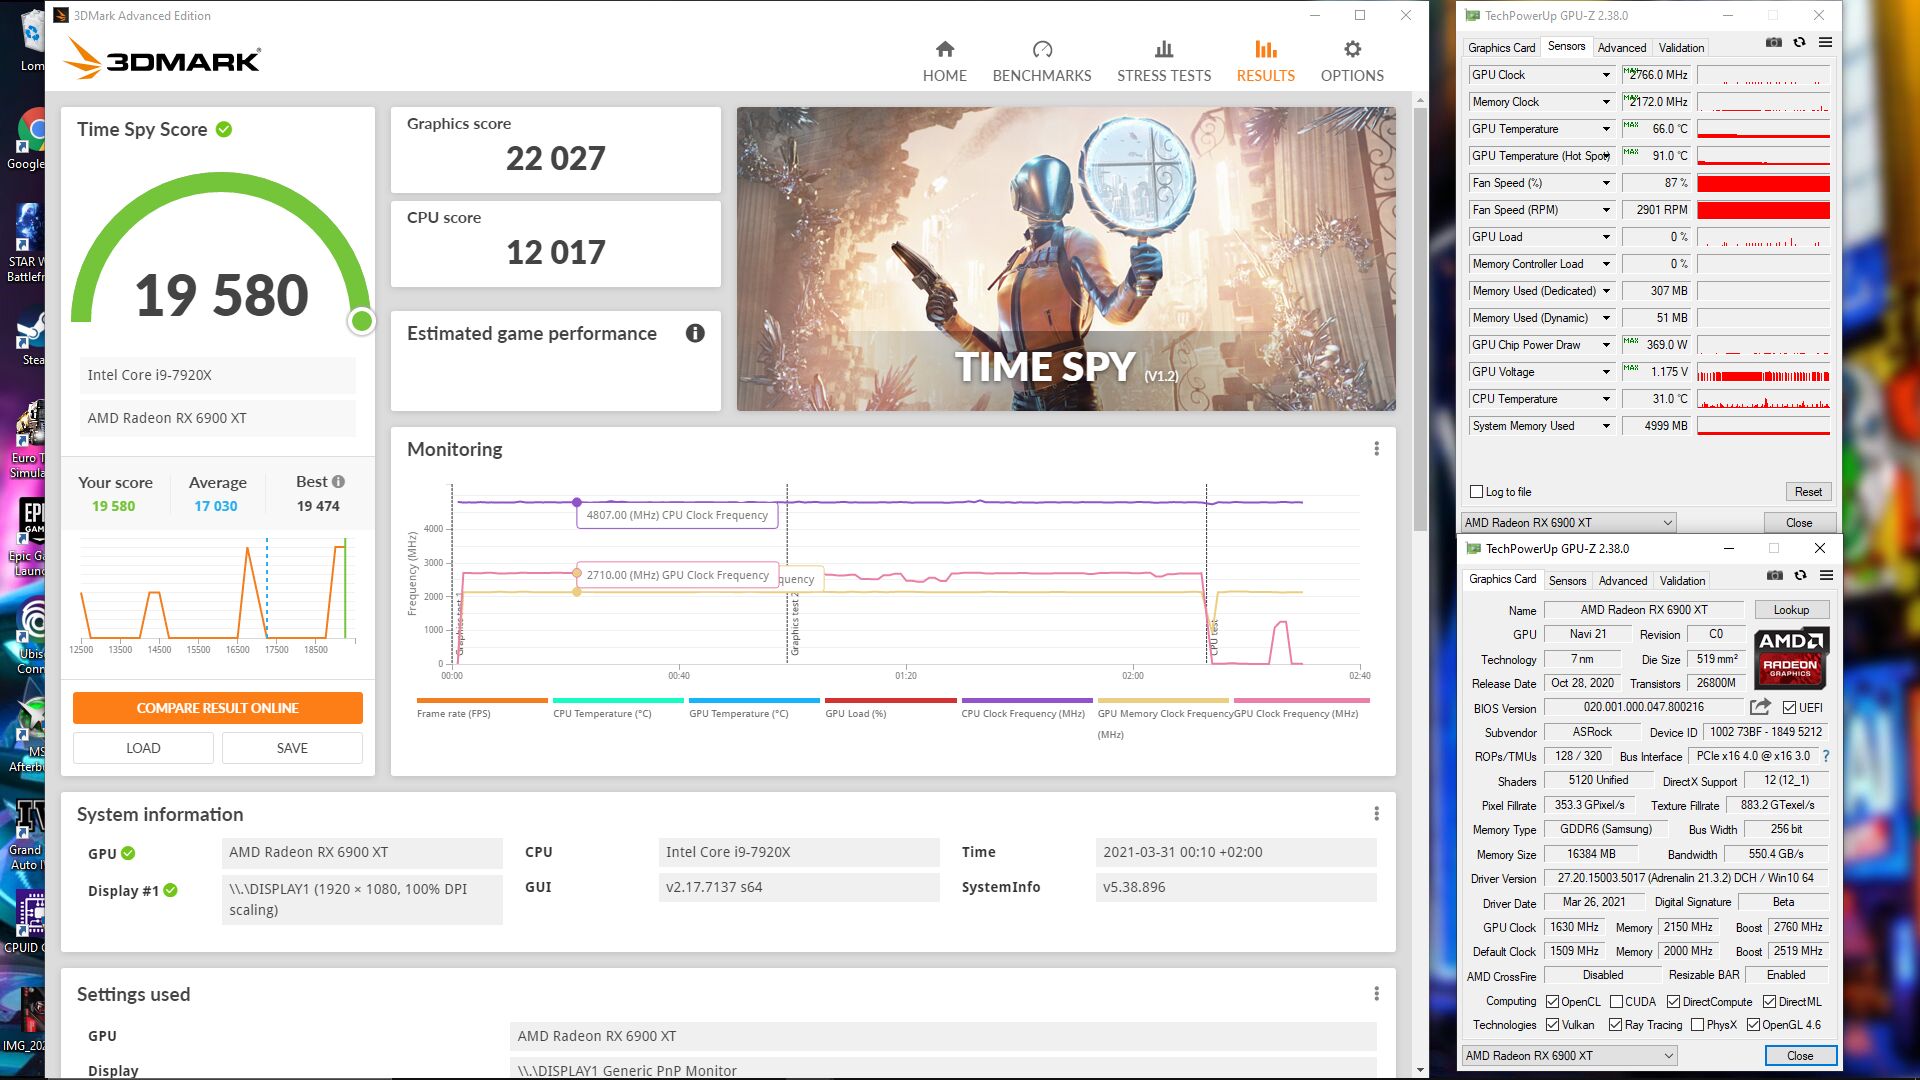The width and height of the screenshot is (1920, 1080).
Task: Toggle the CUDA checkbox
Action: [1616, 1002]
